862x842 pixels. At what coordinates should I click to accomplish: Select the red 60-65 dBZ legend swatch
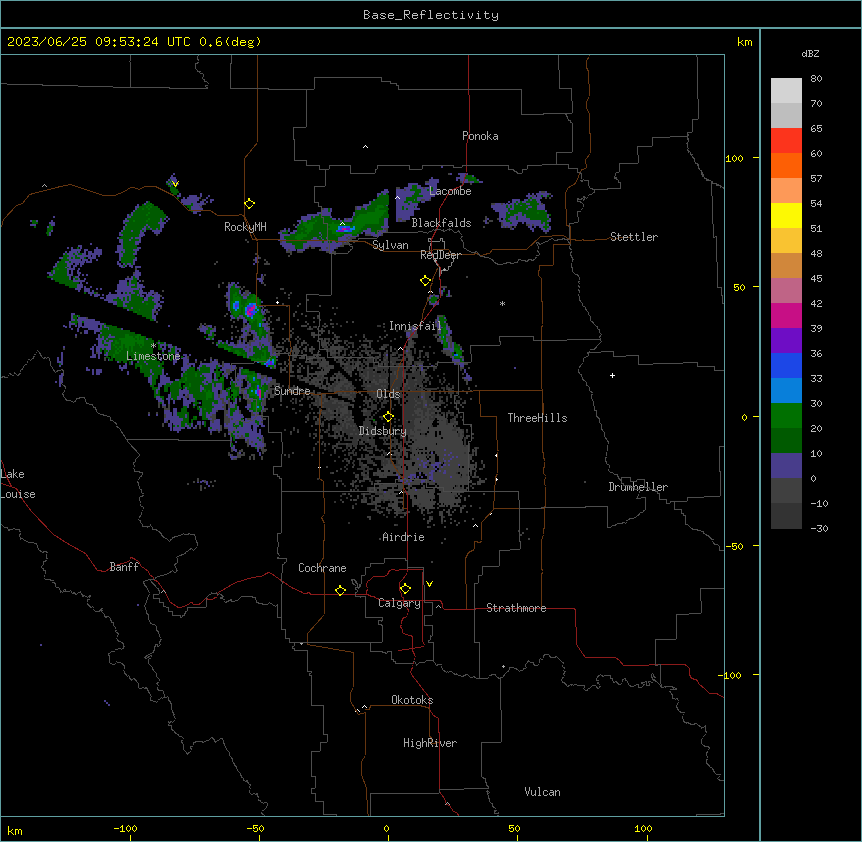pyautogui.click(x=786, y=141)
